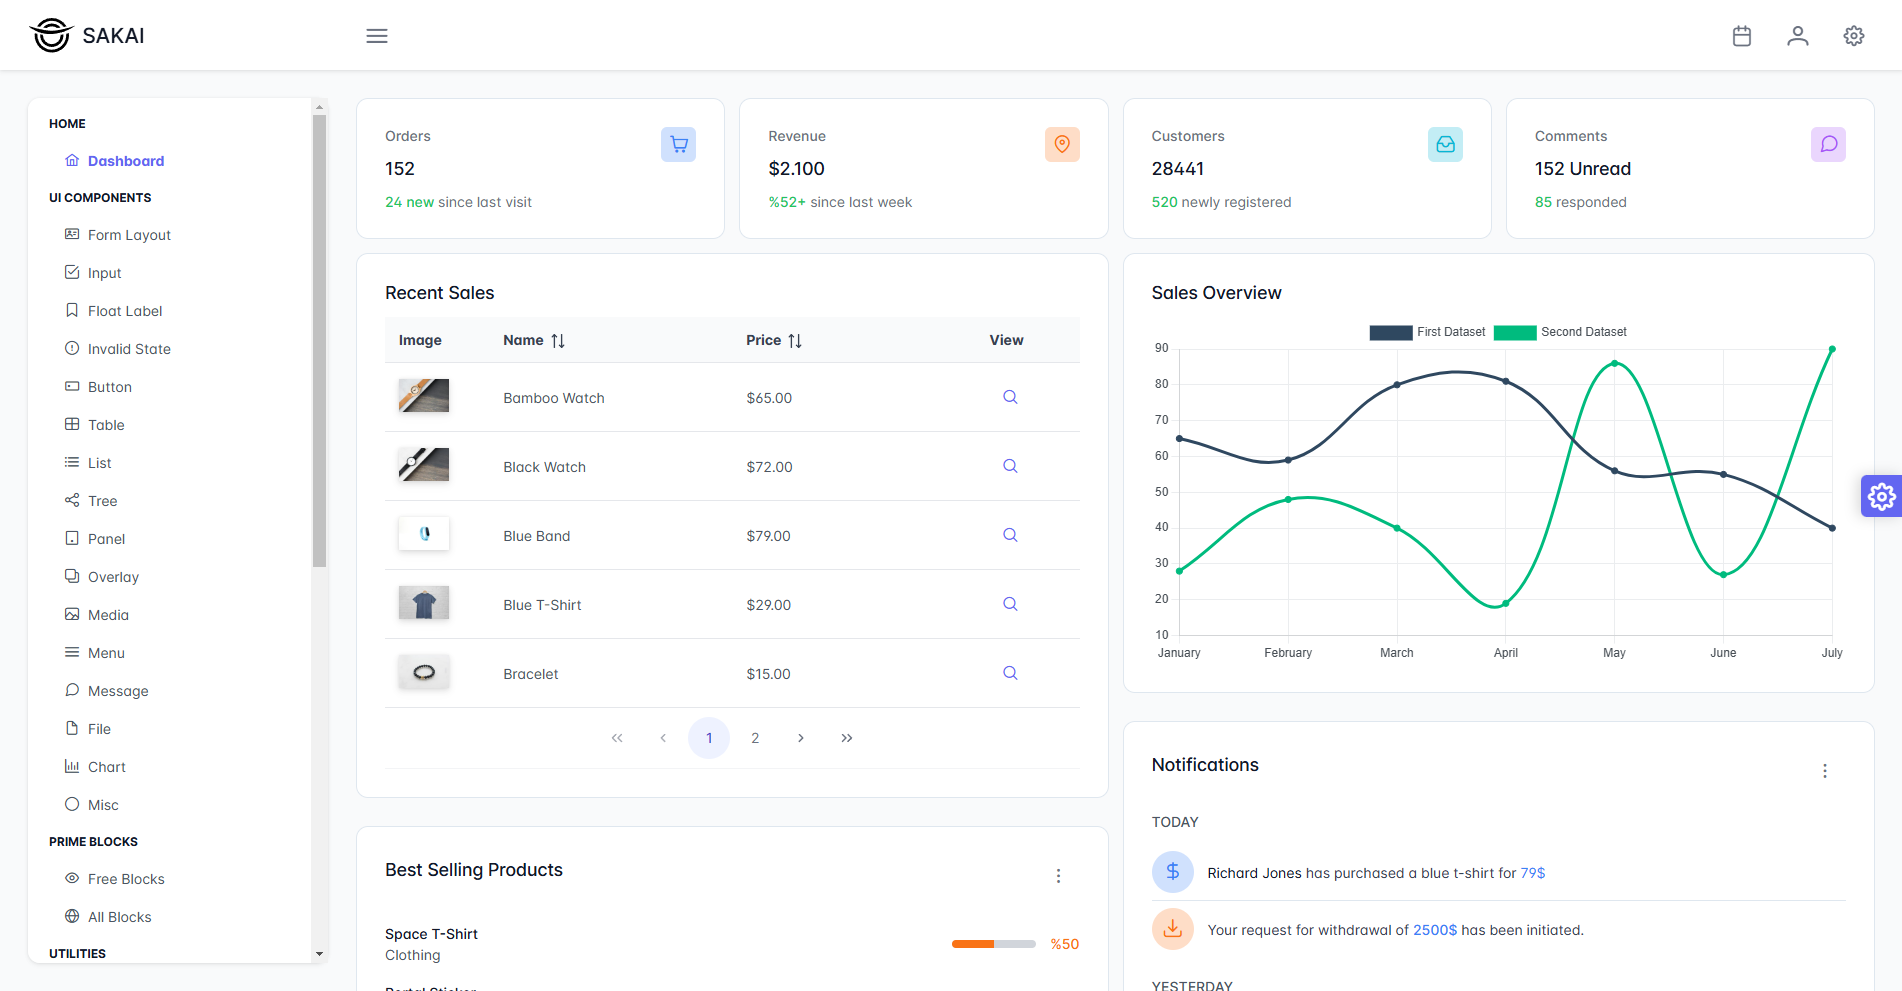View Bracelet with search icon
The width and height of the screenshot is (1902, 991).
point(1010,673)
